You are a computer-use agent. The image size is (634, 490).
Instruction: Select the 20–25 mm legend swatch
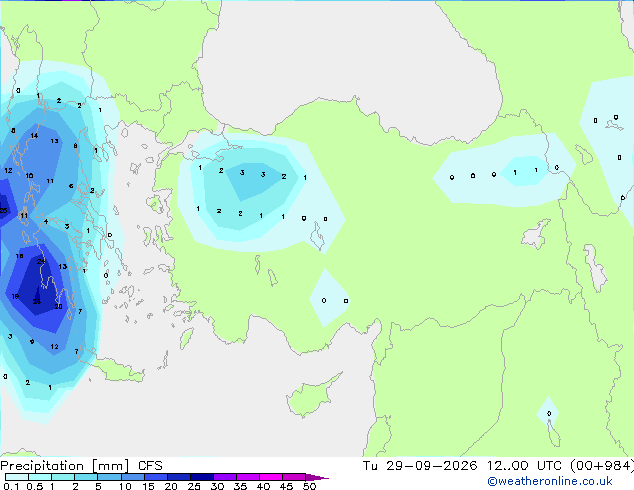(x=178, y=477)
